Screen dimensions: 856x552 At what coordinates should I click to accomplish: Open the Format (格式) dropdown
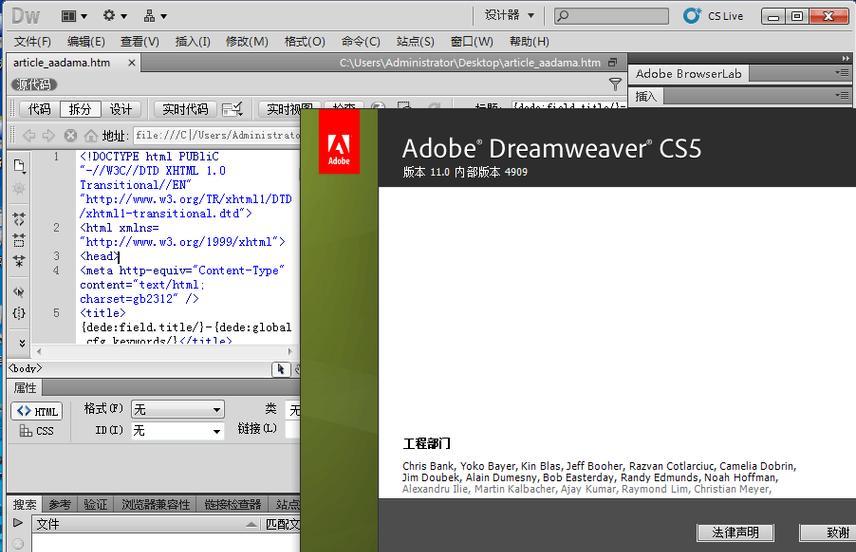(177, 409)
